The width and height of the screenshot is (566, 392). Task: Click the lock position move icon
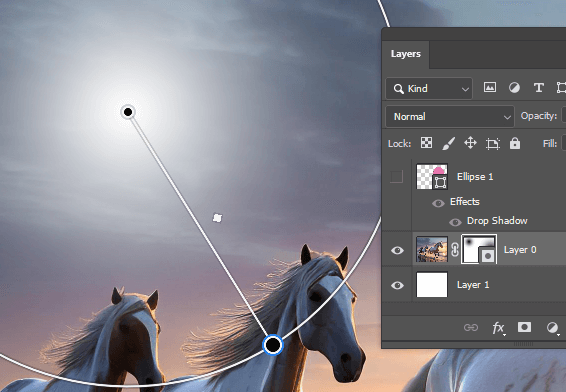(470, 143)
